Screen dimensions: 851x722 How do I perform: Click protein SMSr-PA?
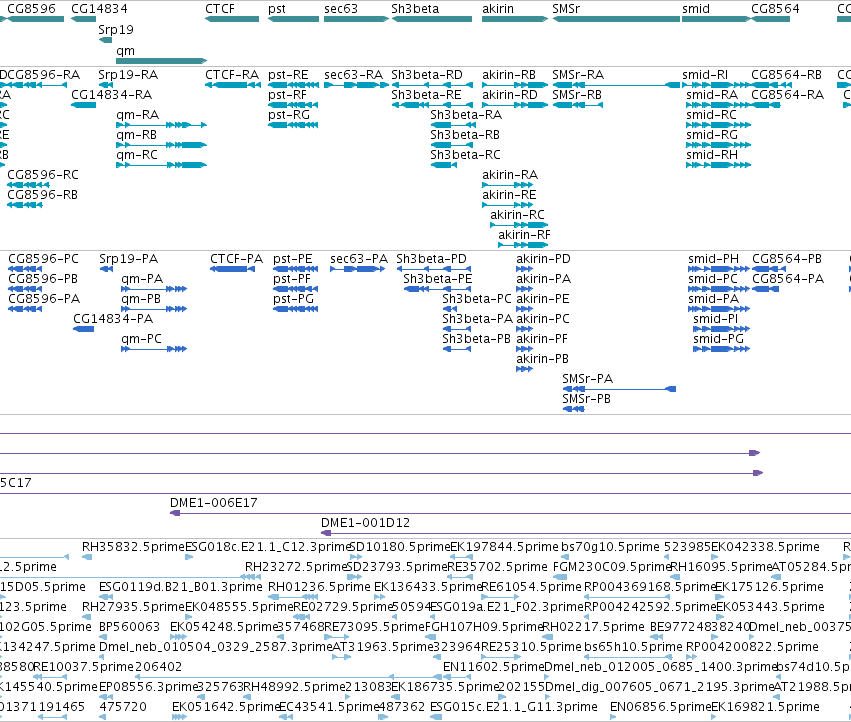[x=619, y=389]
